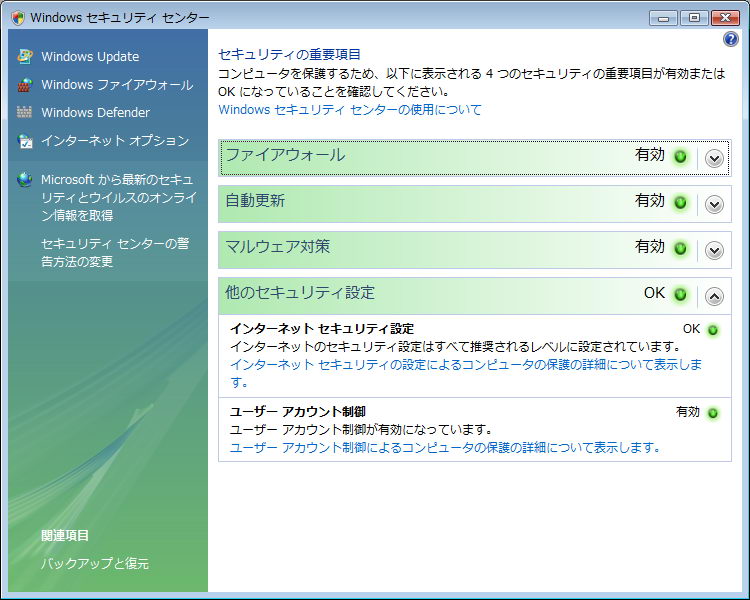
Task: Open Windows Defender link
Action: click(95, 112)
